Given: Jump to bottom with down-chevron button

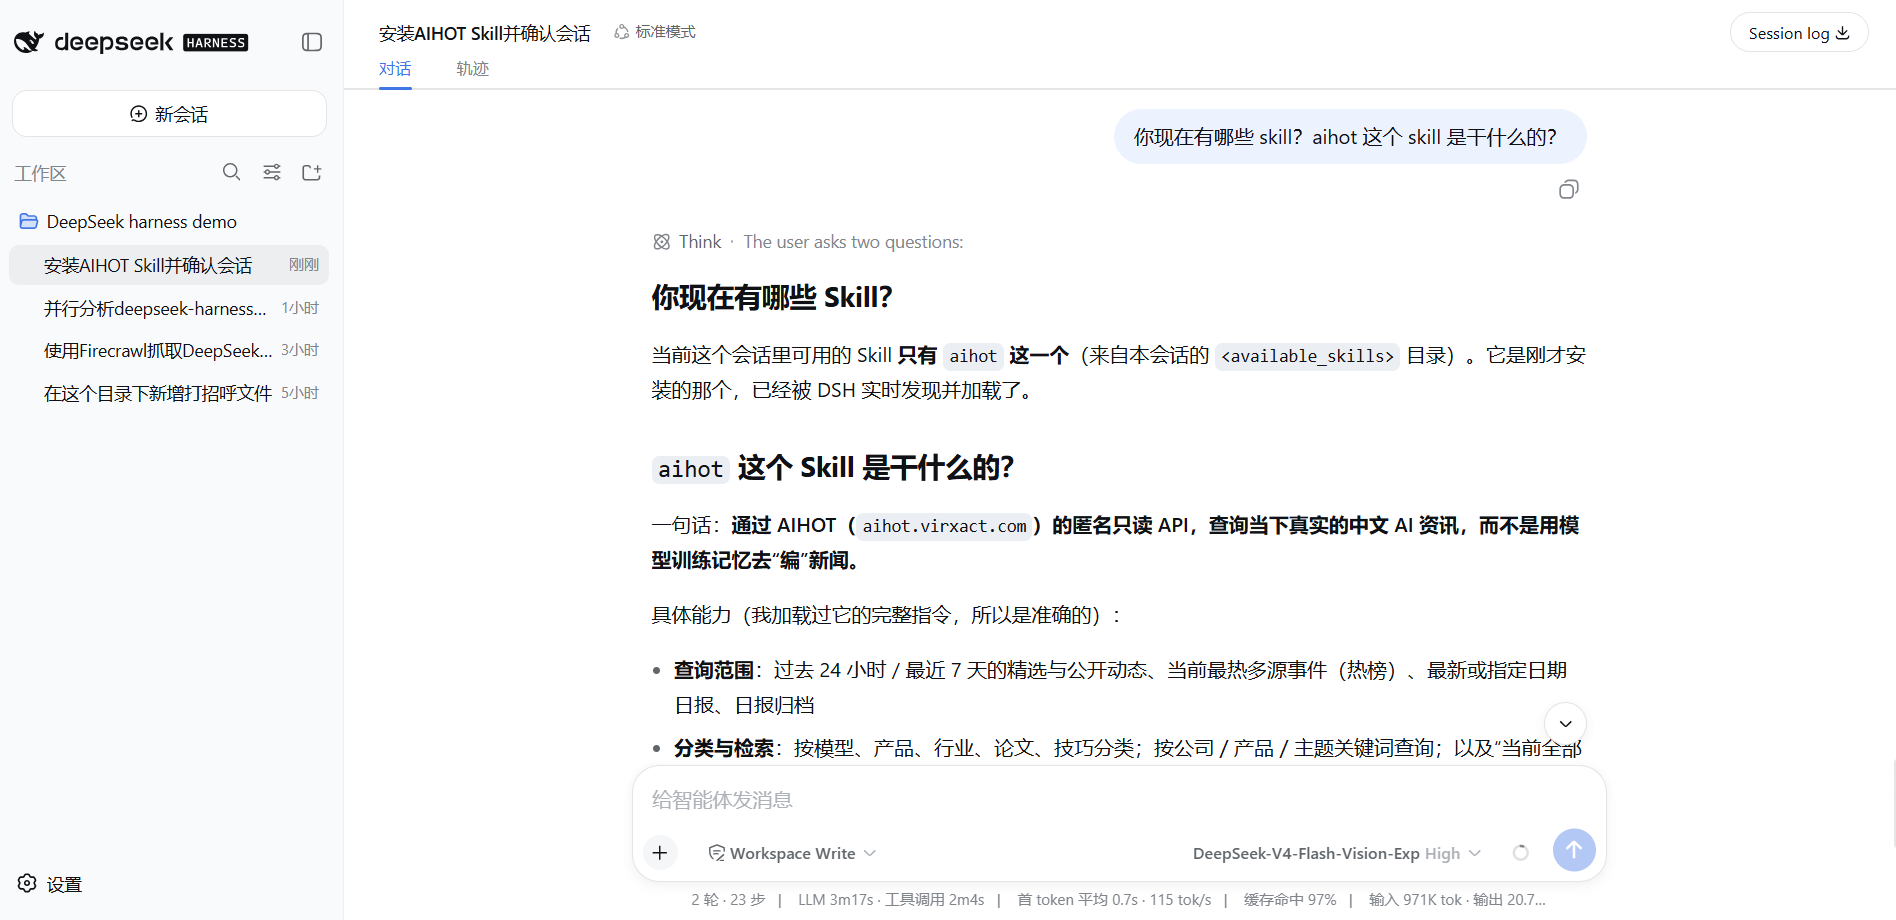Looking at the screenshot, I should [1565, 723].
